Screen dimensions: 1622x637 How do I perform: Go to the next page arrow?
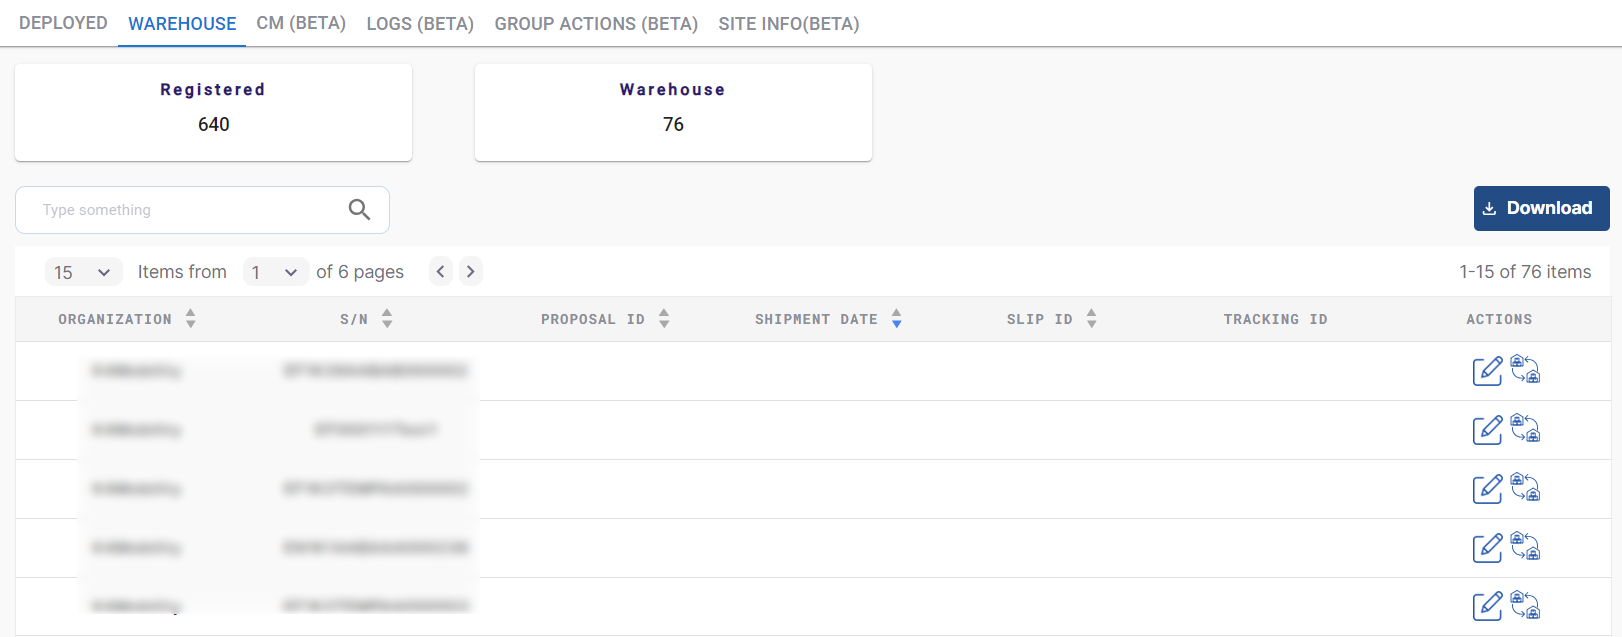coord(471,271)
